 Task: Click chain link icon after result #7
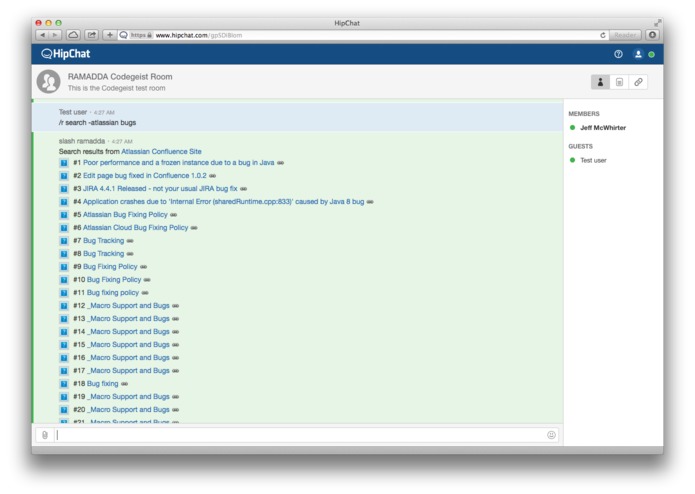(130, 241)
